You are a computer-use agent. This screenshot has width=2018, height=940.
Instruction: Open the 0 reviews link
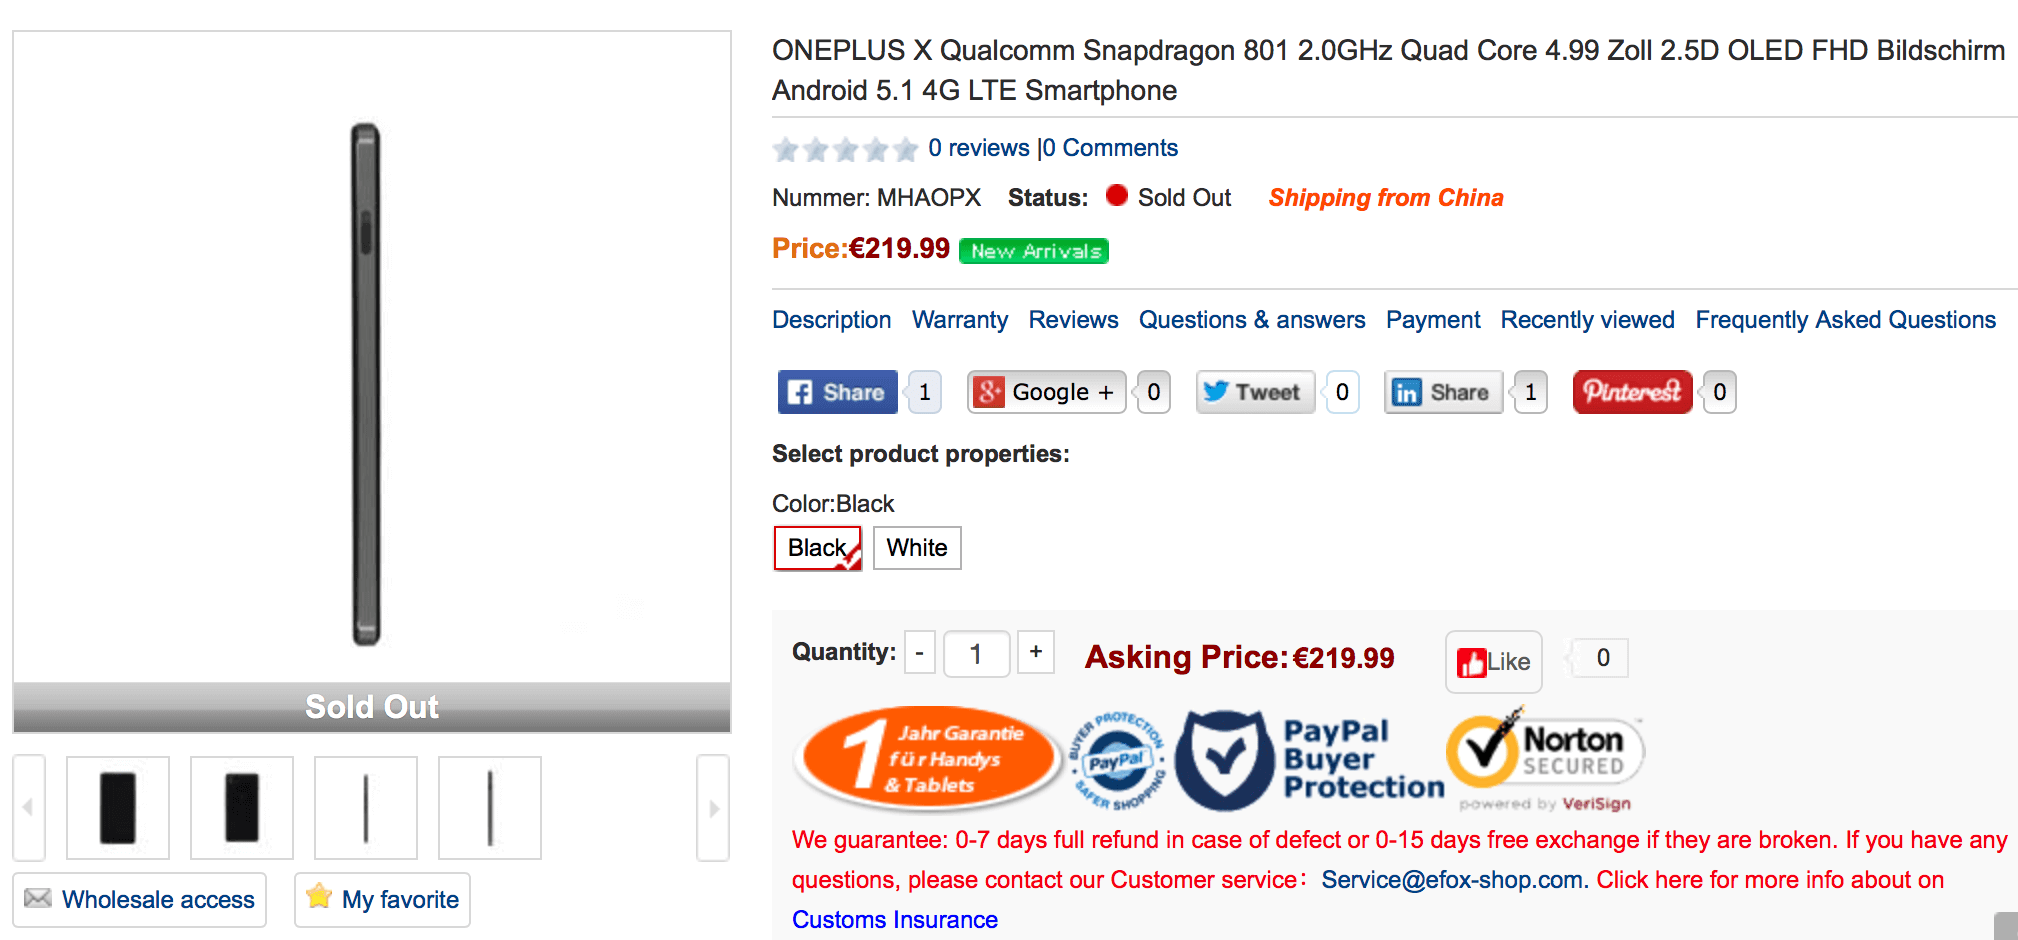pos(978,148)
